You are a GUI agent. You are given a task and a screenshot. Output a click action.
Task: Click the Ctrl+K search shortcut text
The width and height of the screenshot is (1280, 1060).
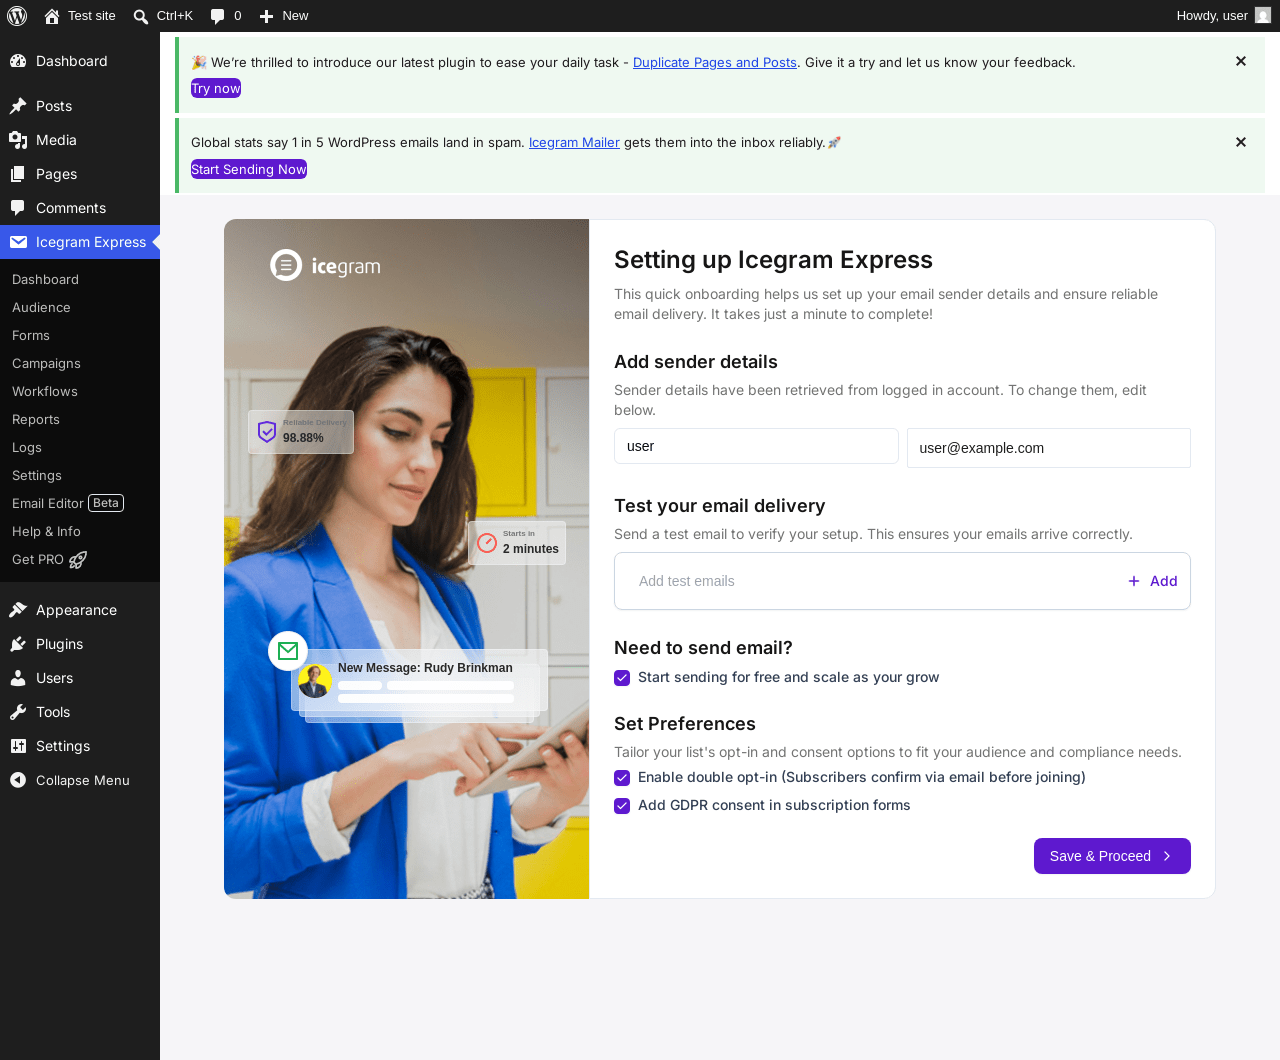[175, 16]
